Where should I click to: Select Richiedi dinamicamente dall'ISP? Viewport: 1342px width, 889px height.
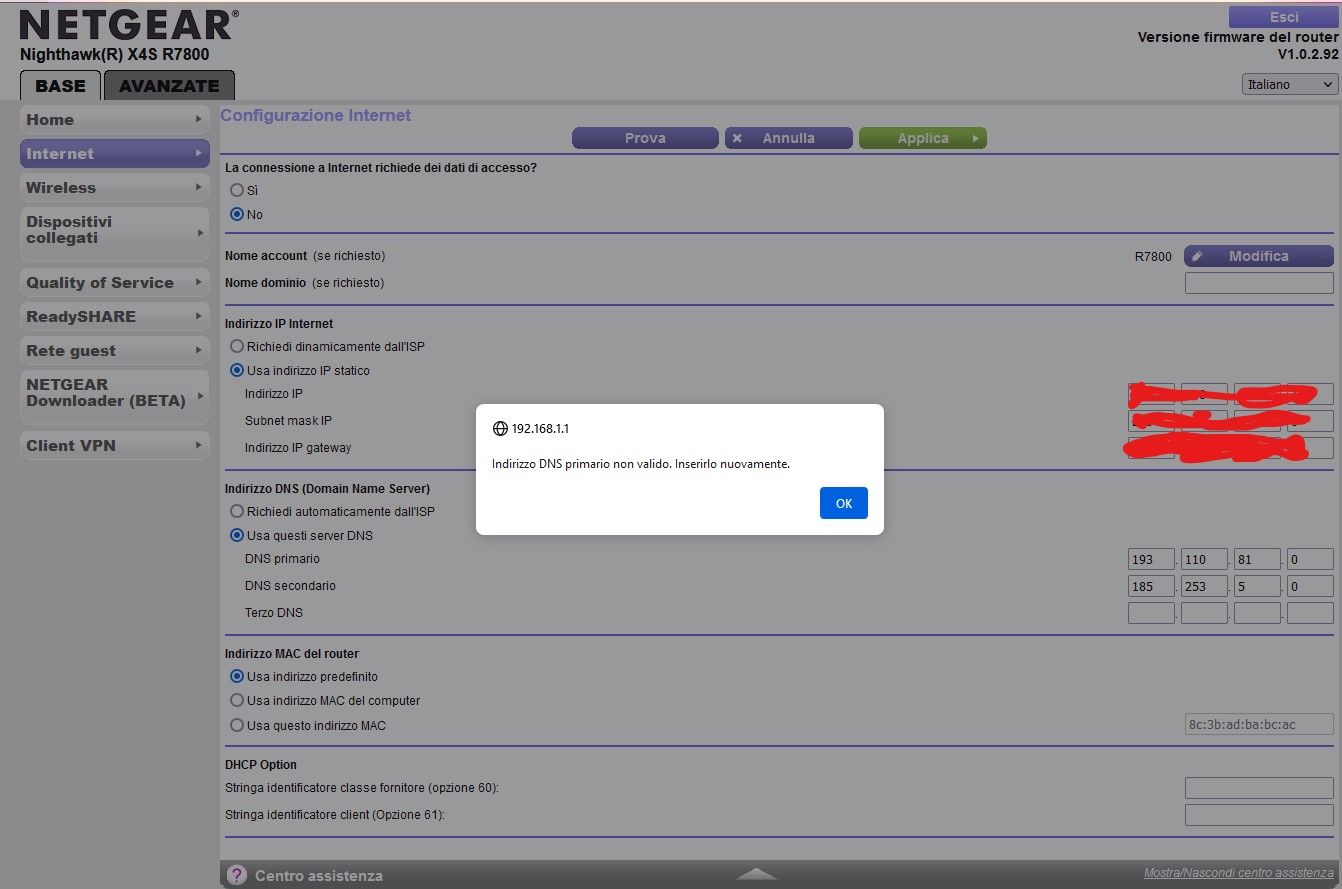click(x=236, y=346)
